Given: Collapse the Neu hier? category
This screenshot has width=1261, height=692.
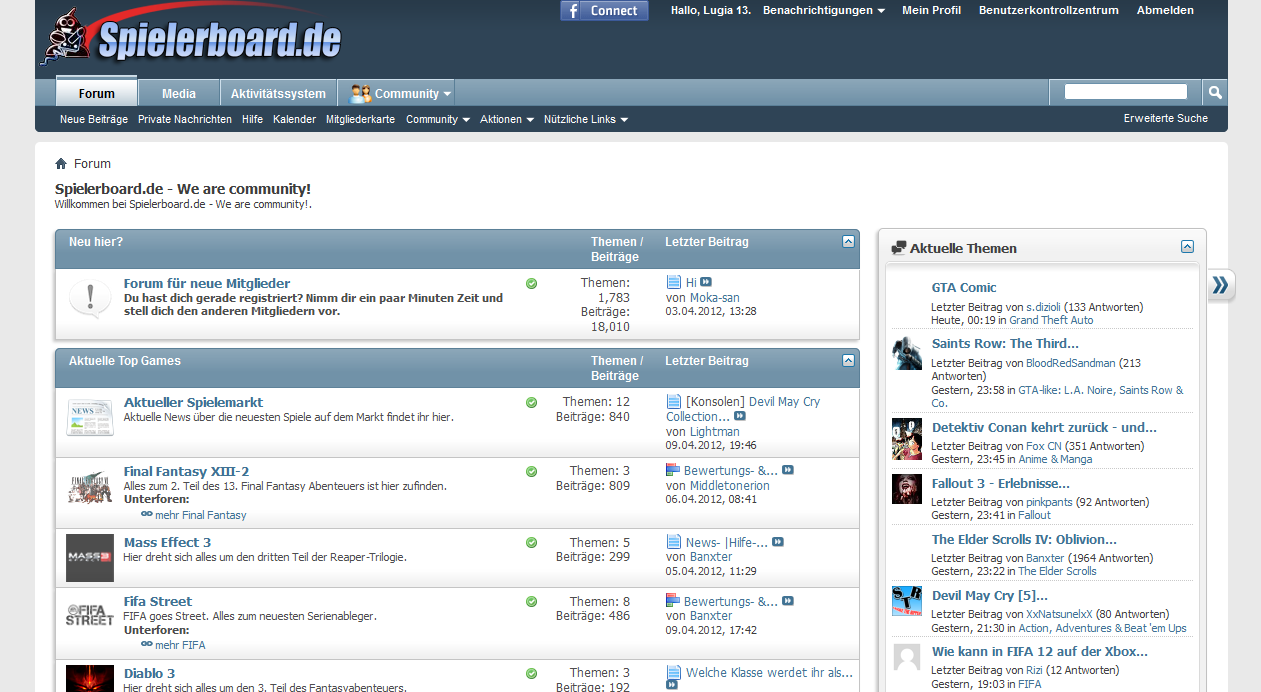Looking at the screenshot, I should (x=848, y=242).
